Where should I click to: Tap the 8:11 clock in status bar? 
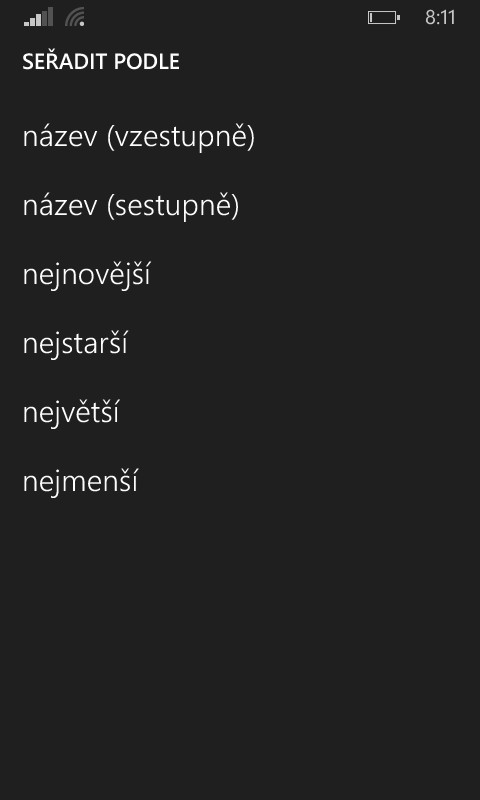[440, 18]
